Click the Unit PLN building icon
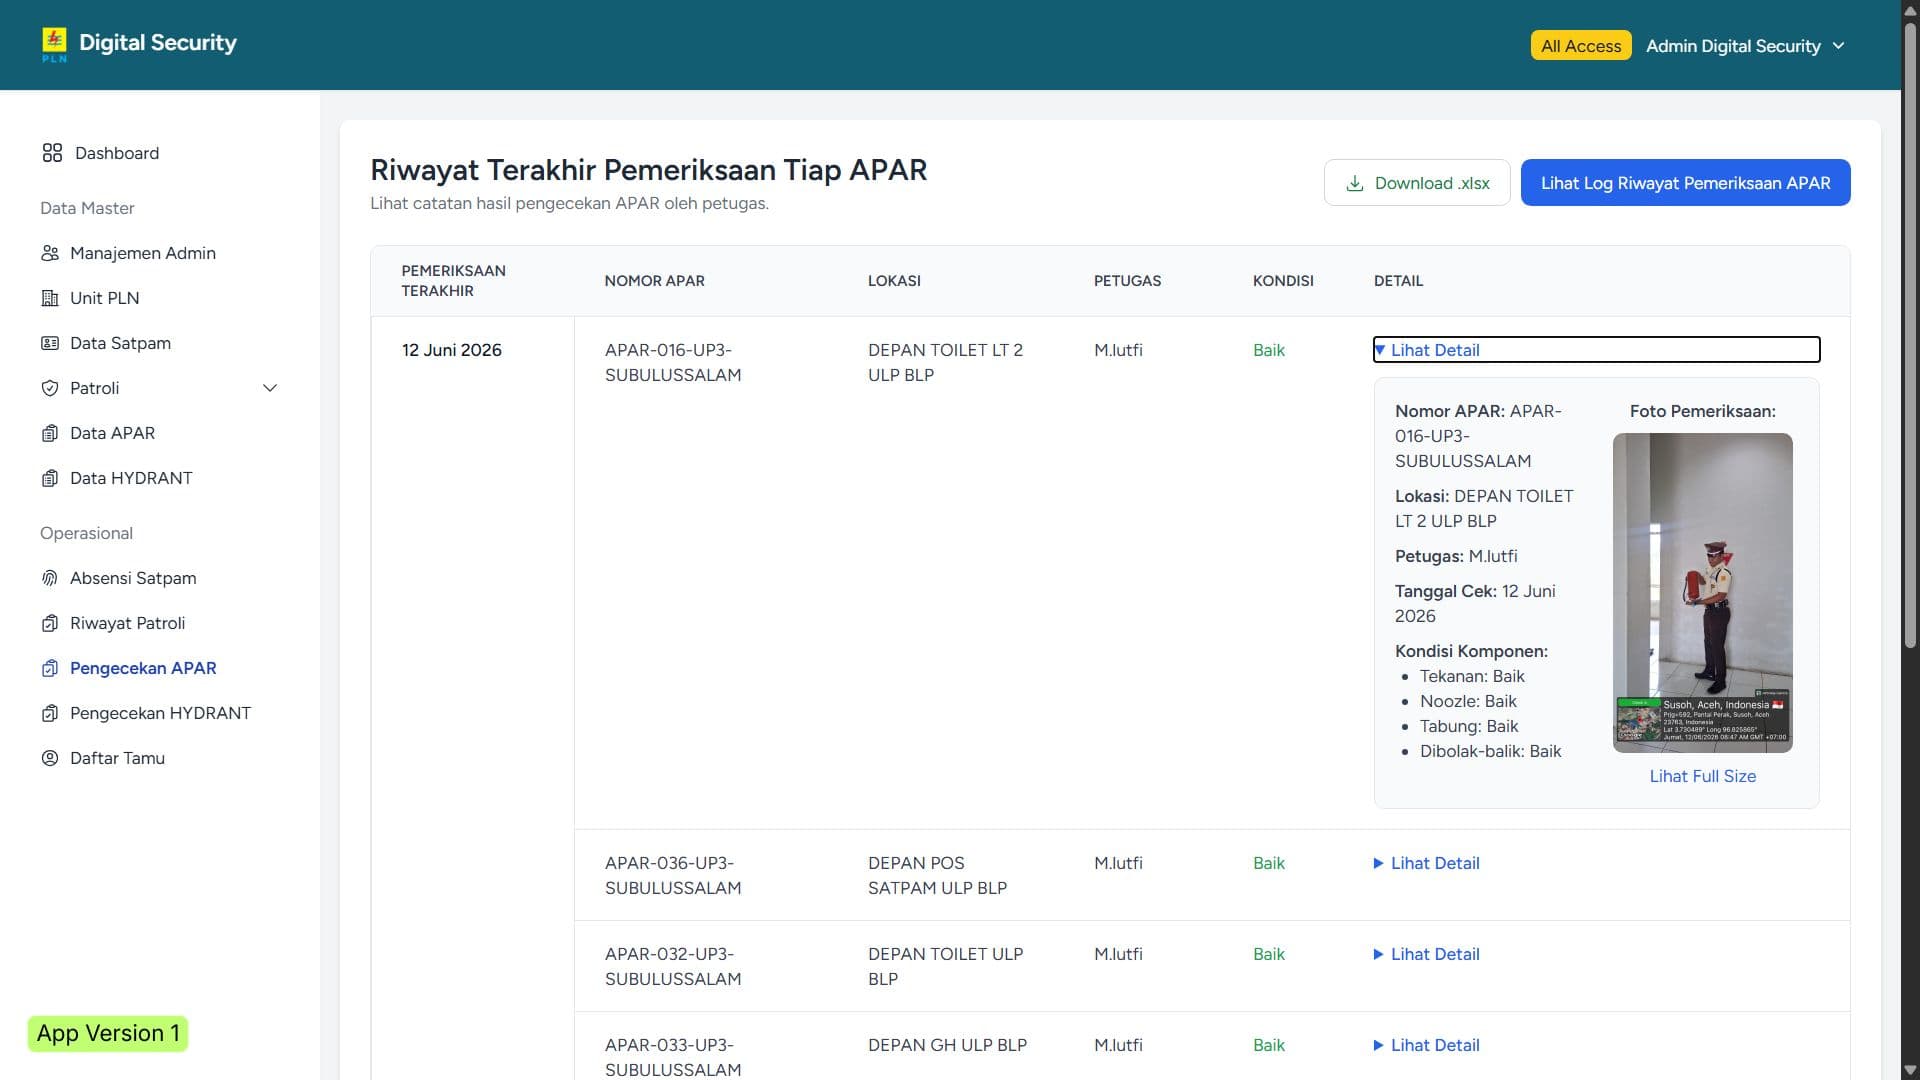1920x1080 pixels. (50, 298)
